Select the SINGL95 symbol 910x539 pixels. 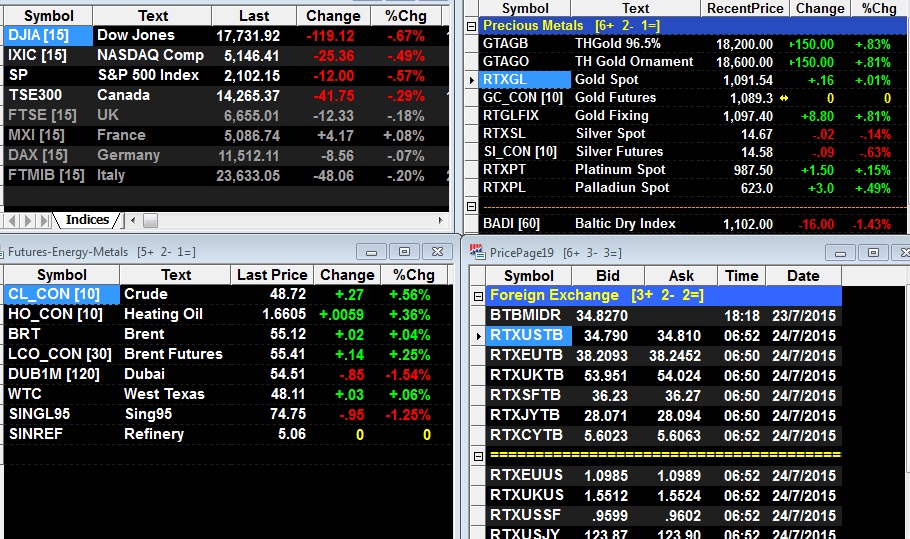(62, 414)
